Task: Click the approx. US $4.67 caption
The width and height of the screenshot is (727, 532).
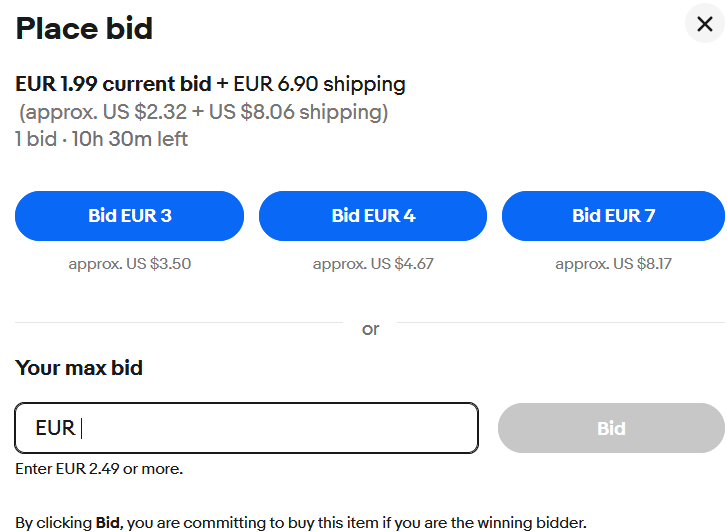Action: [x=373, y=263]
